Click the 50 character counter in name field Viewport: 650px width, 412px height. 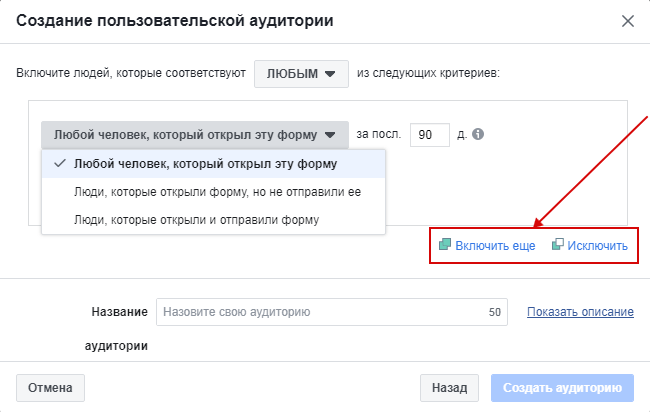pyautogui.click(x=494, y=312)
